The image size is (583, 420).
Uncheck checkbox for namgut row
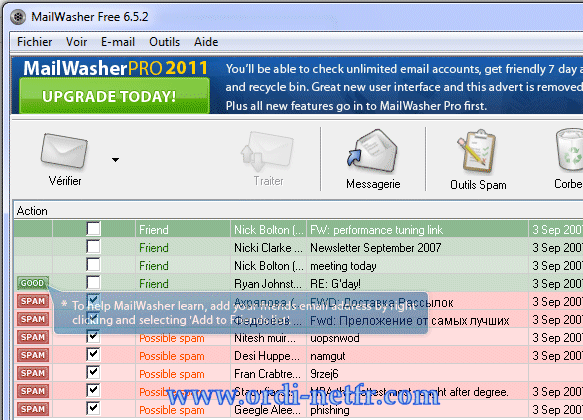[x=93, y=354]
